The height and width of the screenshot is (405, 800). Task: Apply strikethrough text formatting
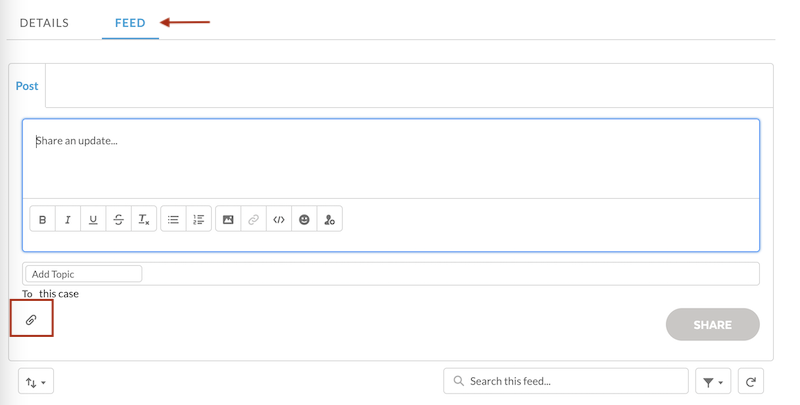[118, 220]
